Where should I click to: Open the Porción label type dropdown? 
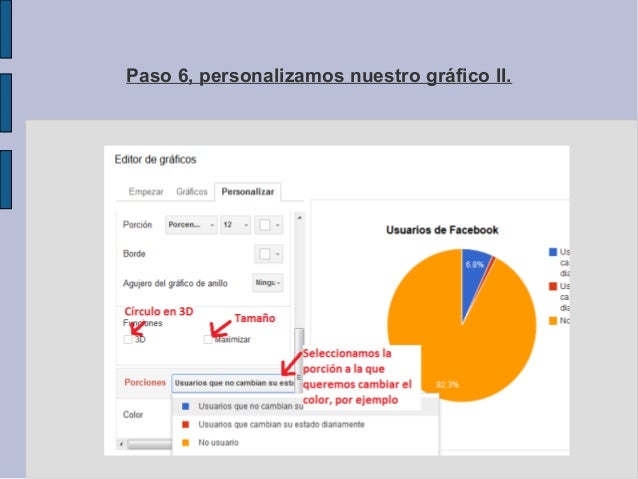click(x=191, y=225)
